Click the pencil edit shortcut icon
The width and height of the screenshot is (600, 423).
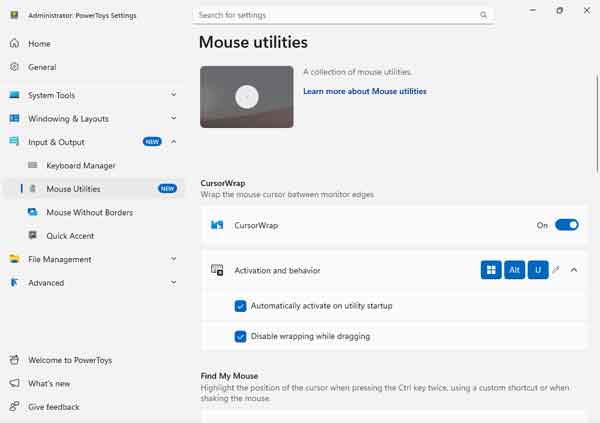[x=557, y=270]
